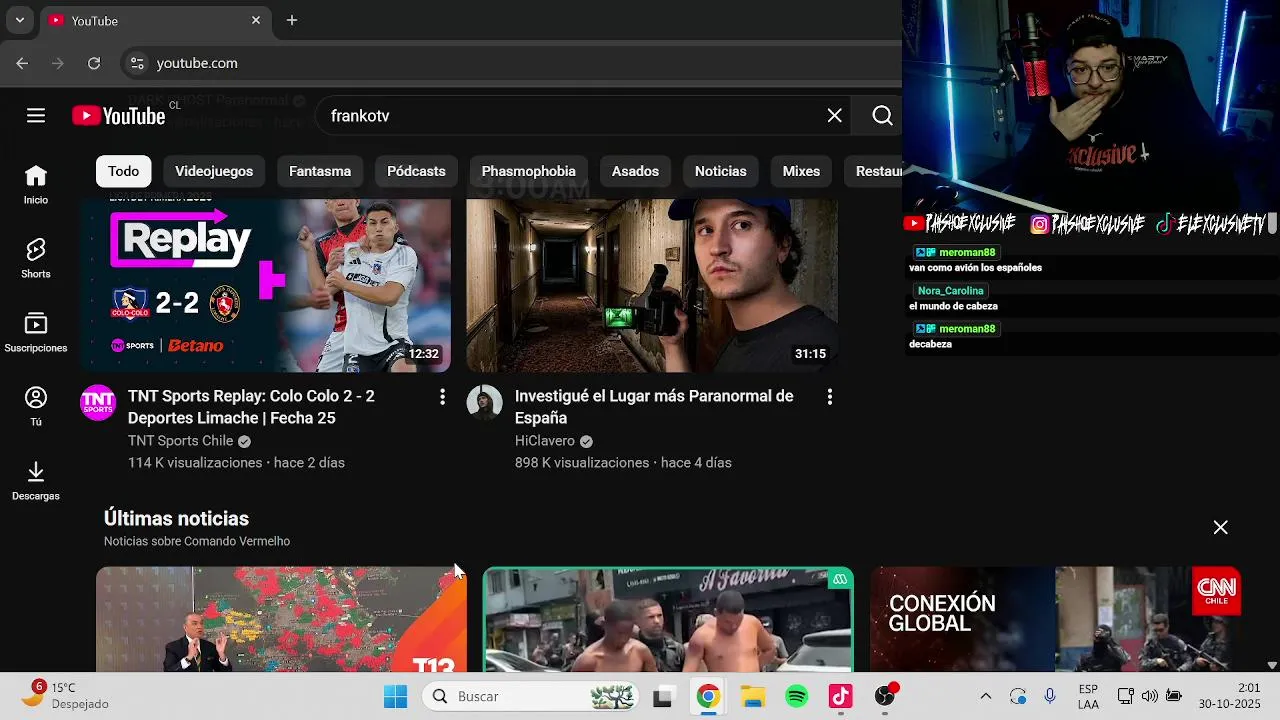The width and height of the screenshot is (1280, 720).
Task: Click the page scrollbar down arrow
Action: (1272, 665)
